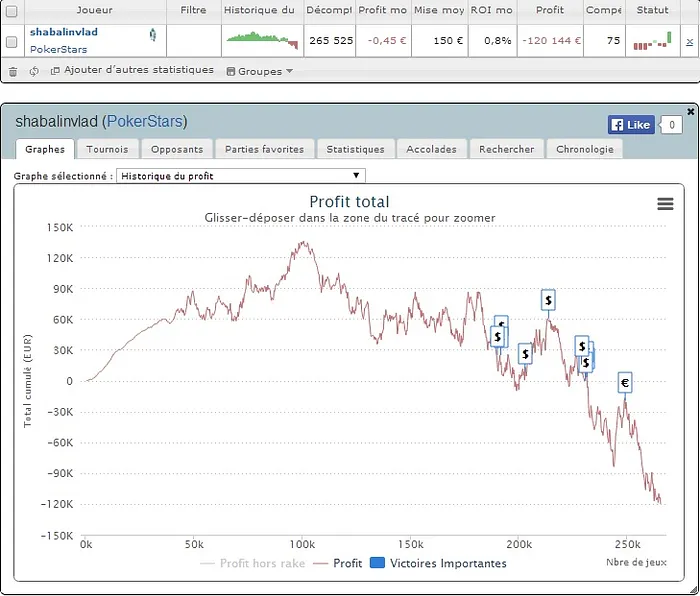
Task: Switch to the Tournois tab
Action: point(107,149)
